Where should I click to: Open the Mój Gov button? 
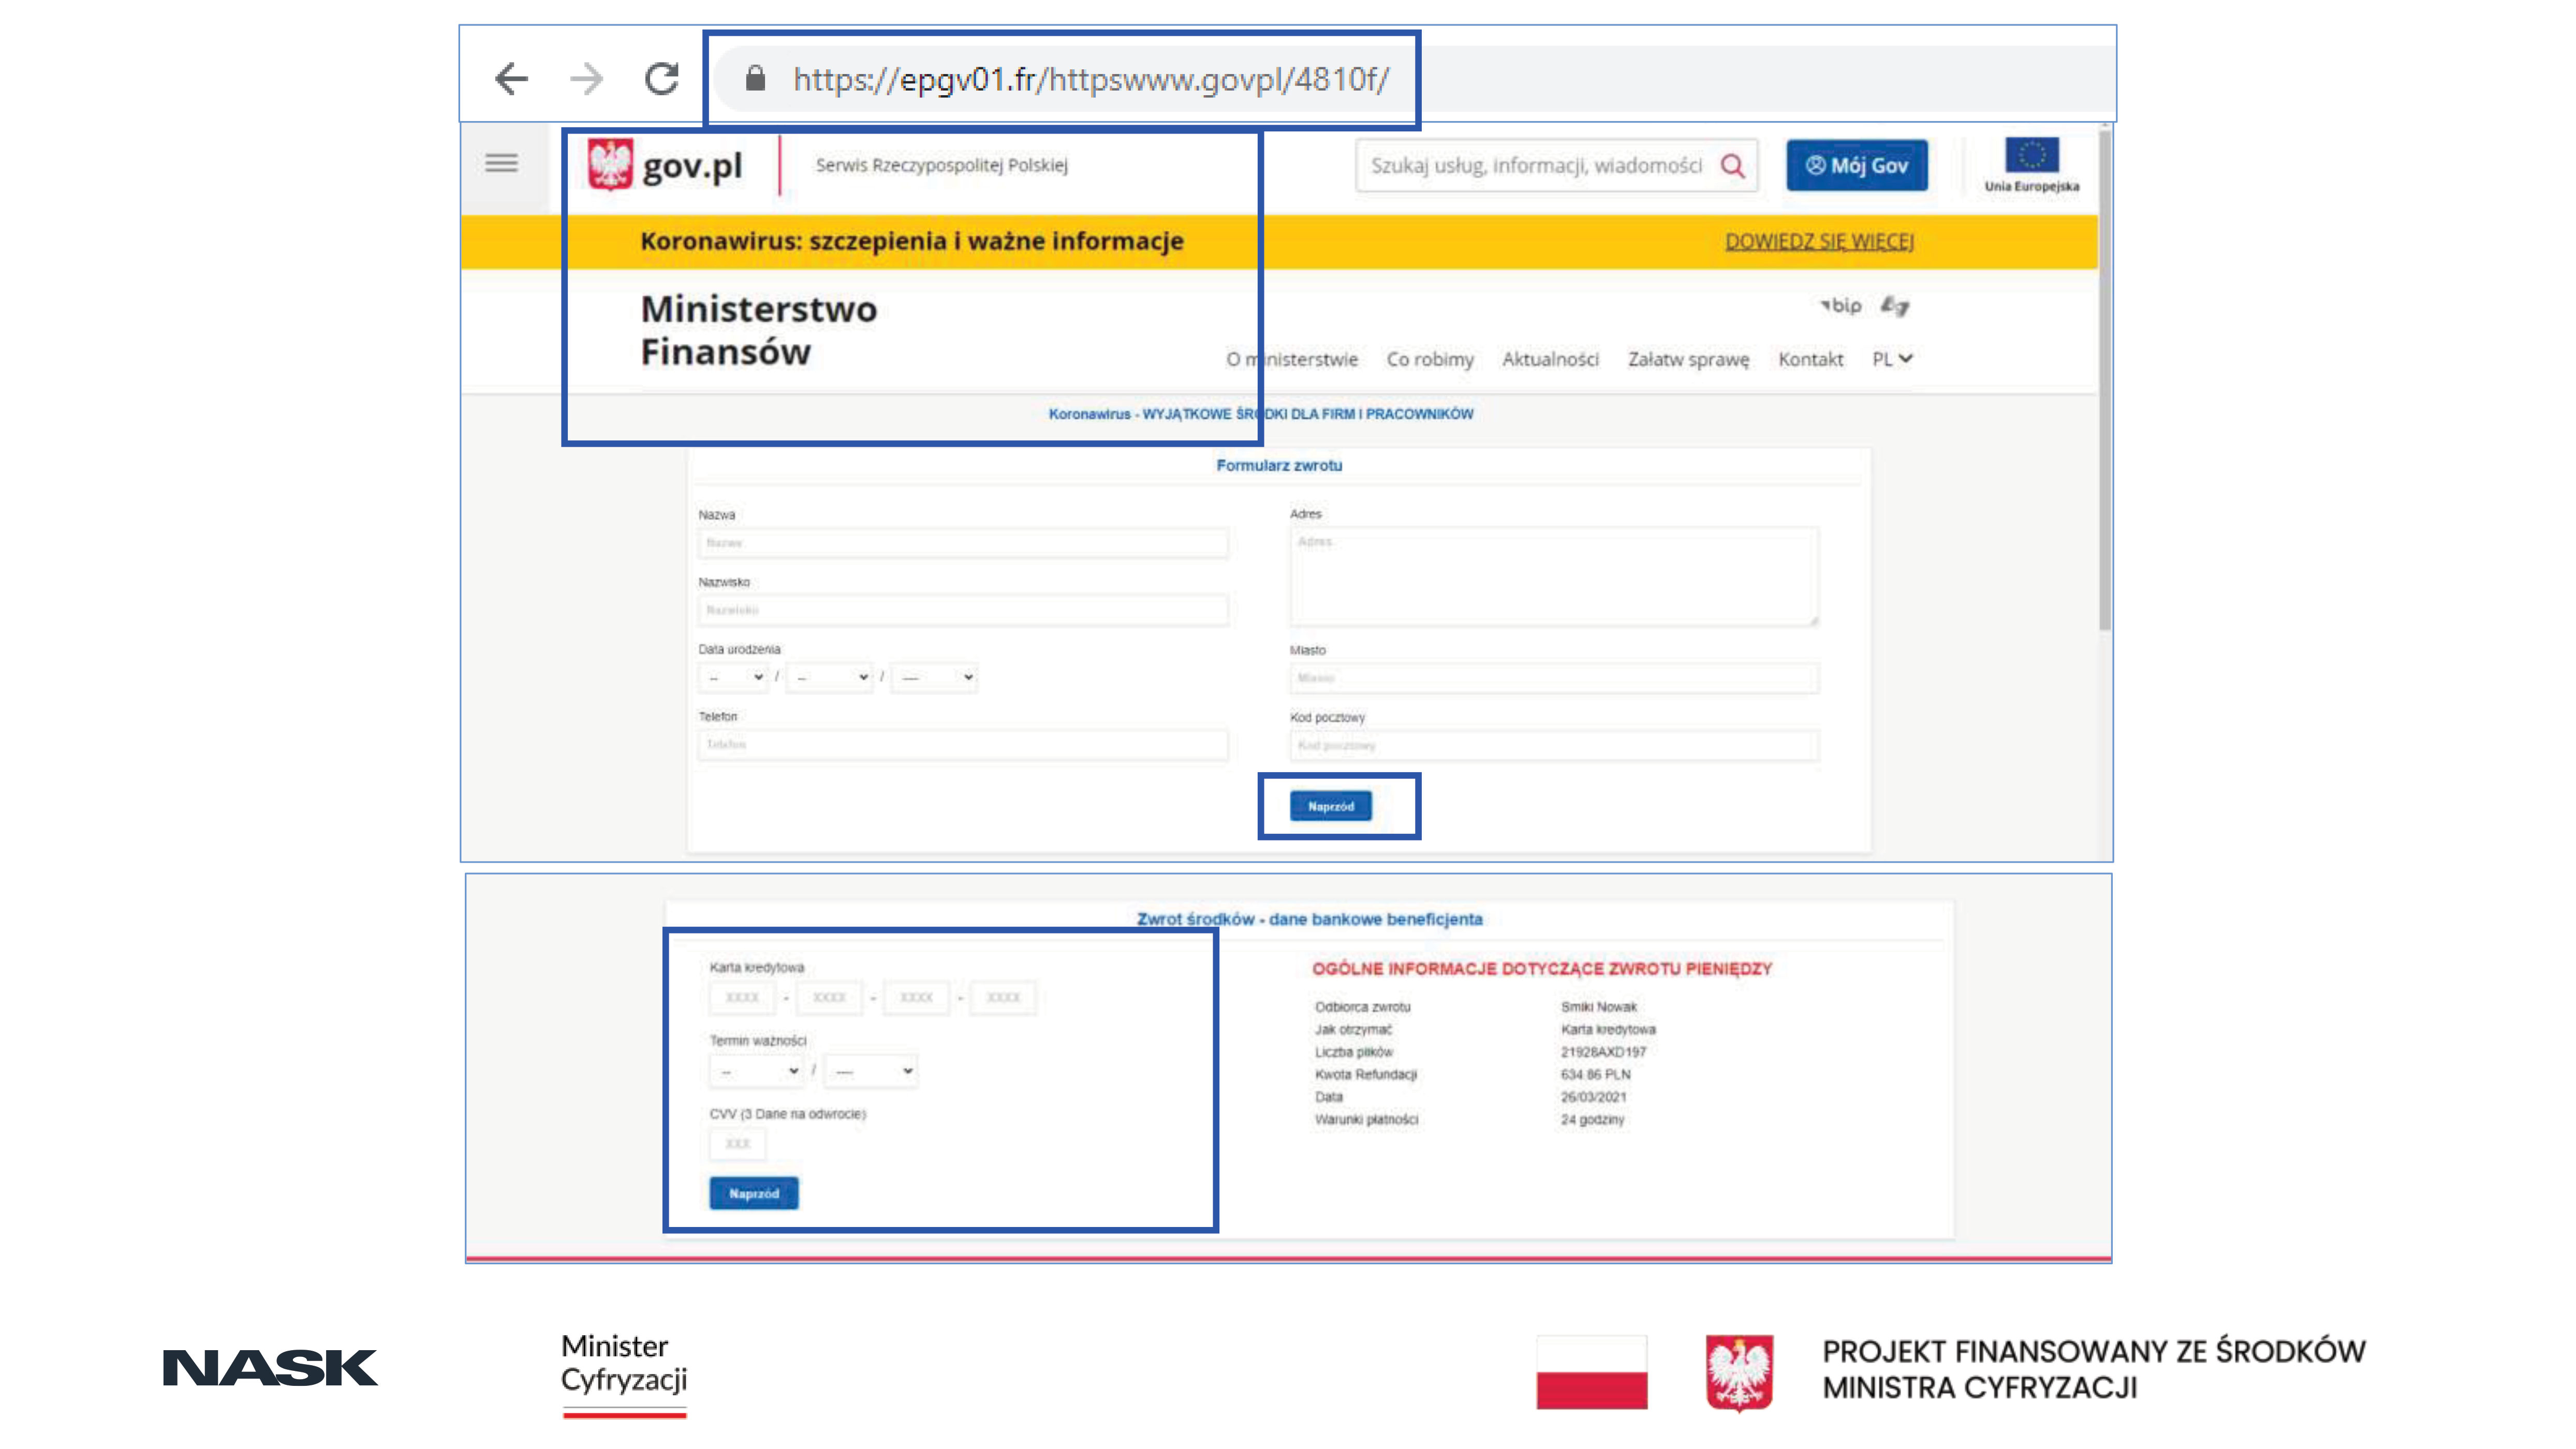point(1857,166)
